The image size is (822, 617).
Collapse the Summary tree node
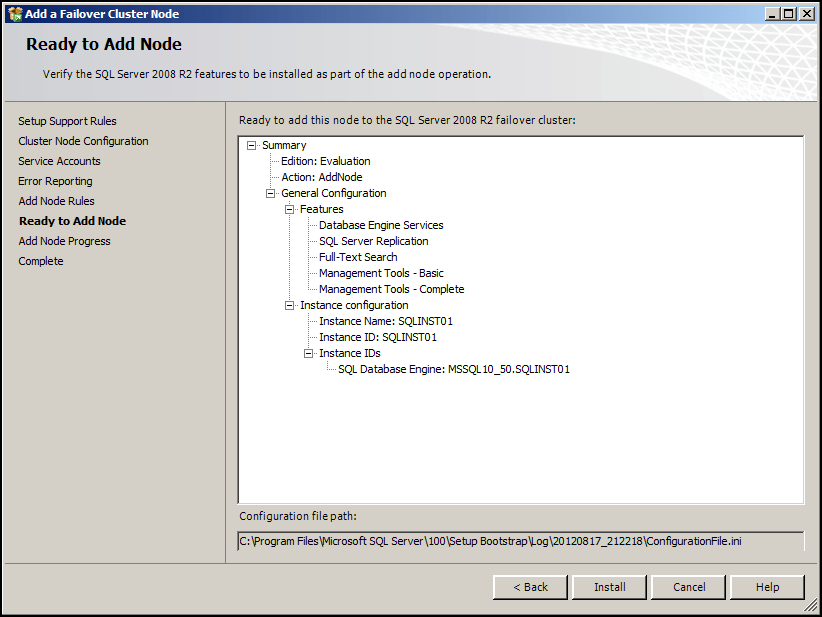coord(251,145)
